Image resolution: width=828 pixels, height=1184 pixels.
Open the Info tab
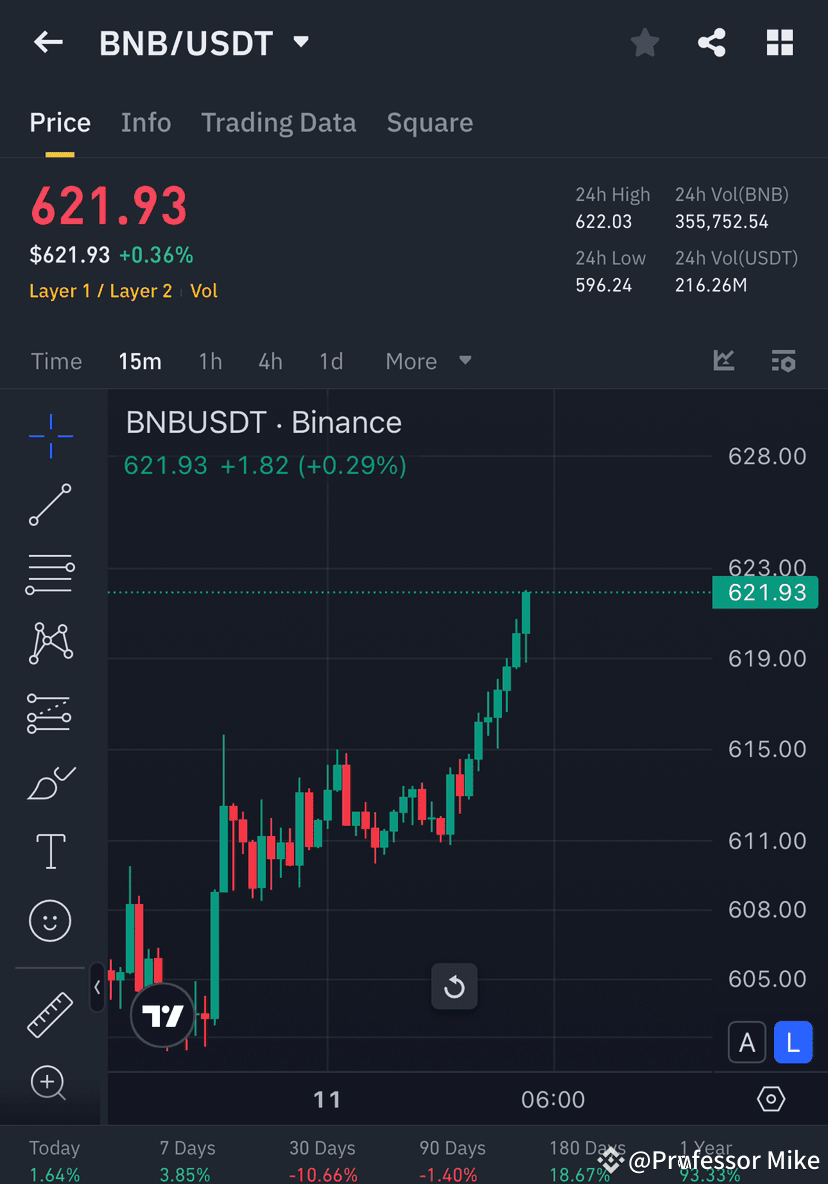[146, 122]
